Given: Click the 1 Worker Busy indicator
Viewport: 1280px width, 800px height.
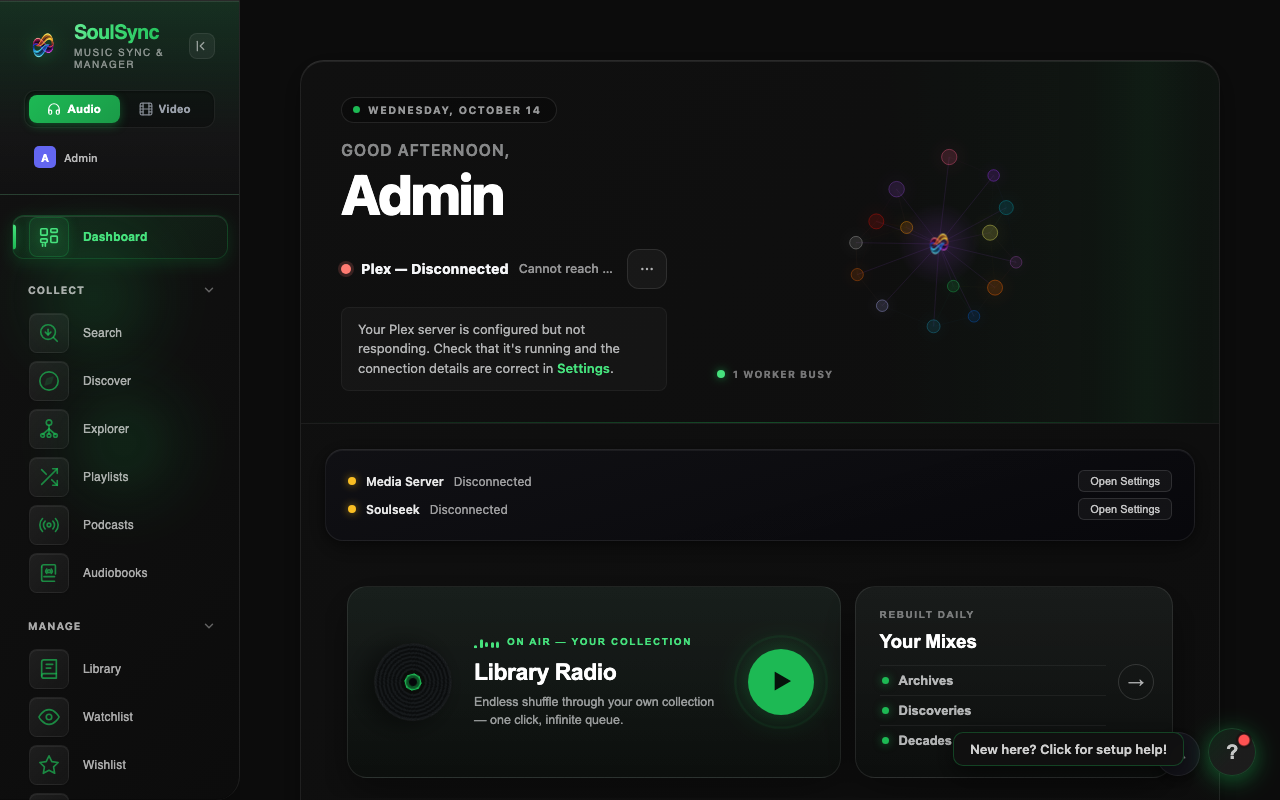Looking at the screenshot, I should [x=775, y=374].
